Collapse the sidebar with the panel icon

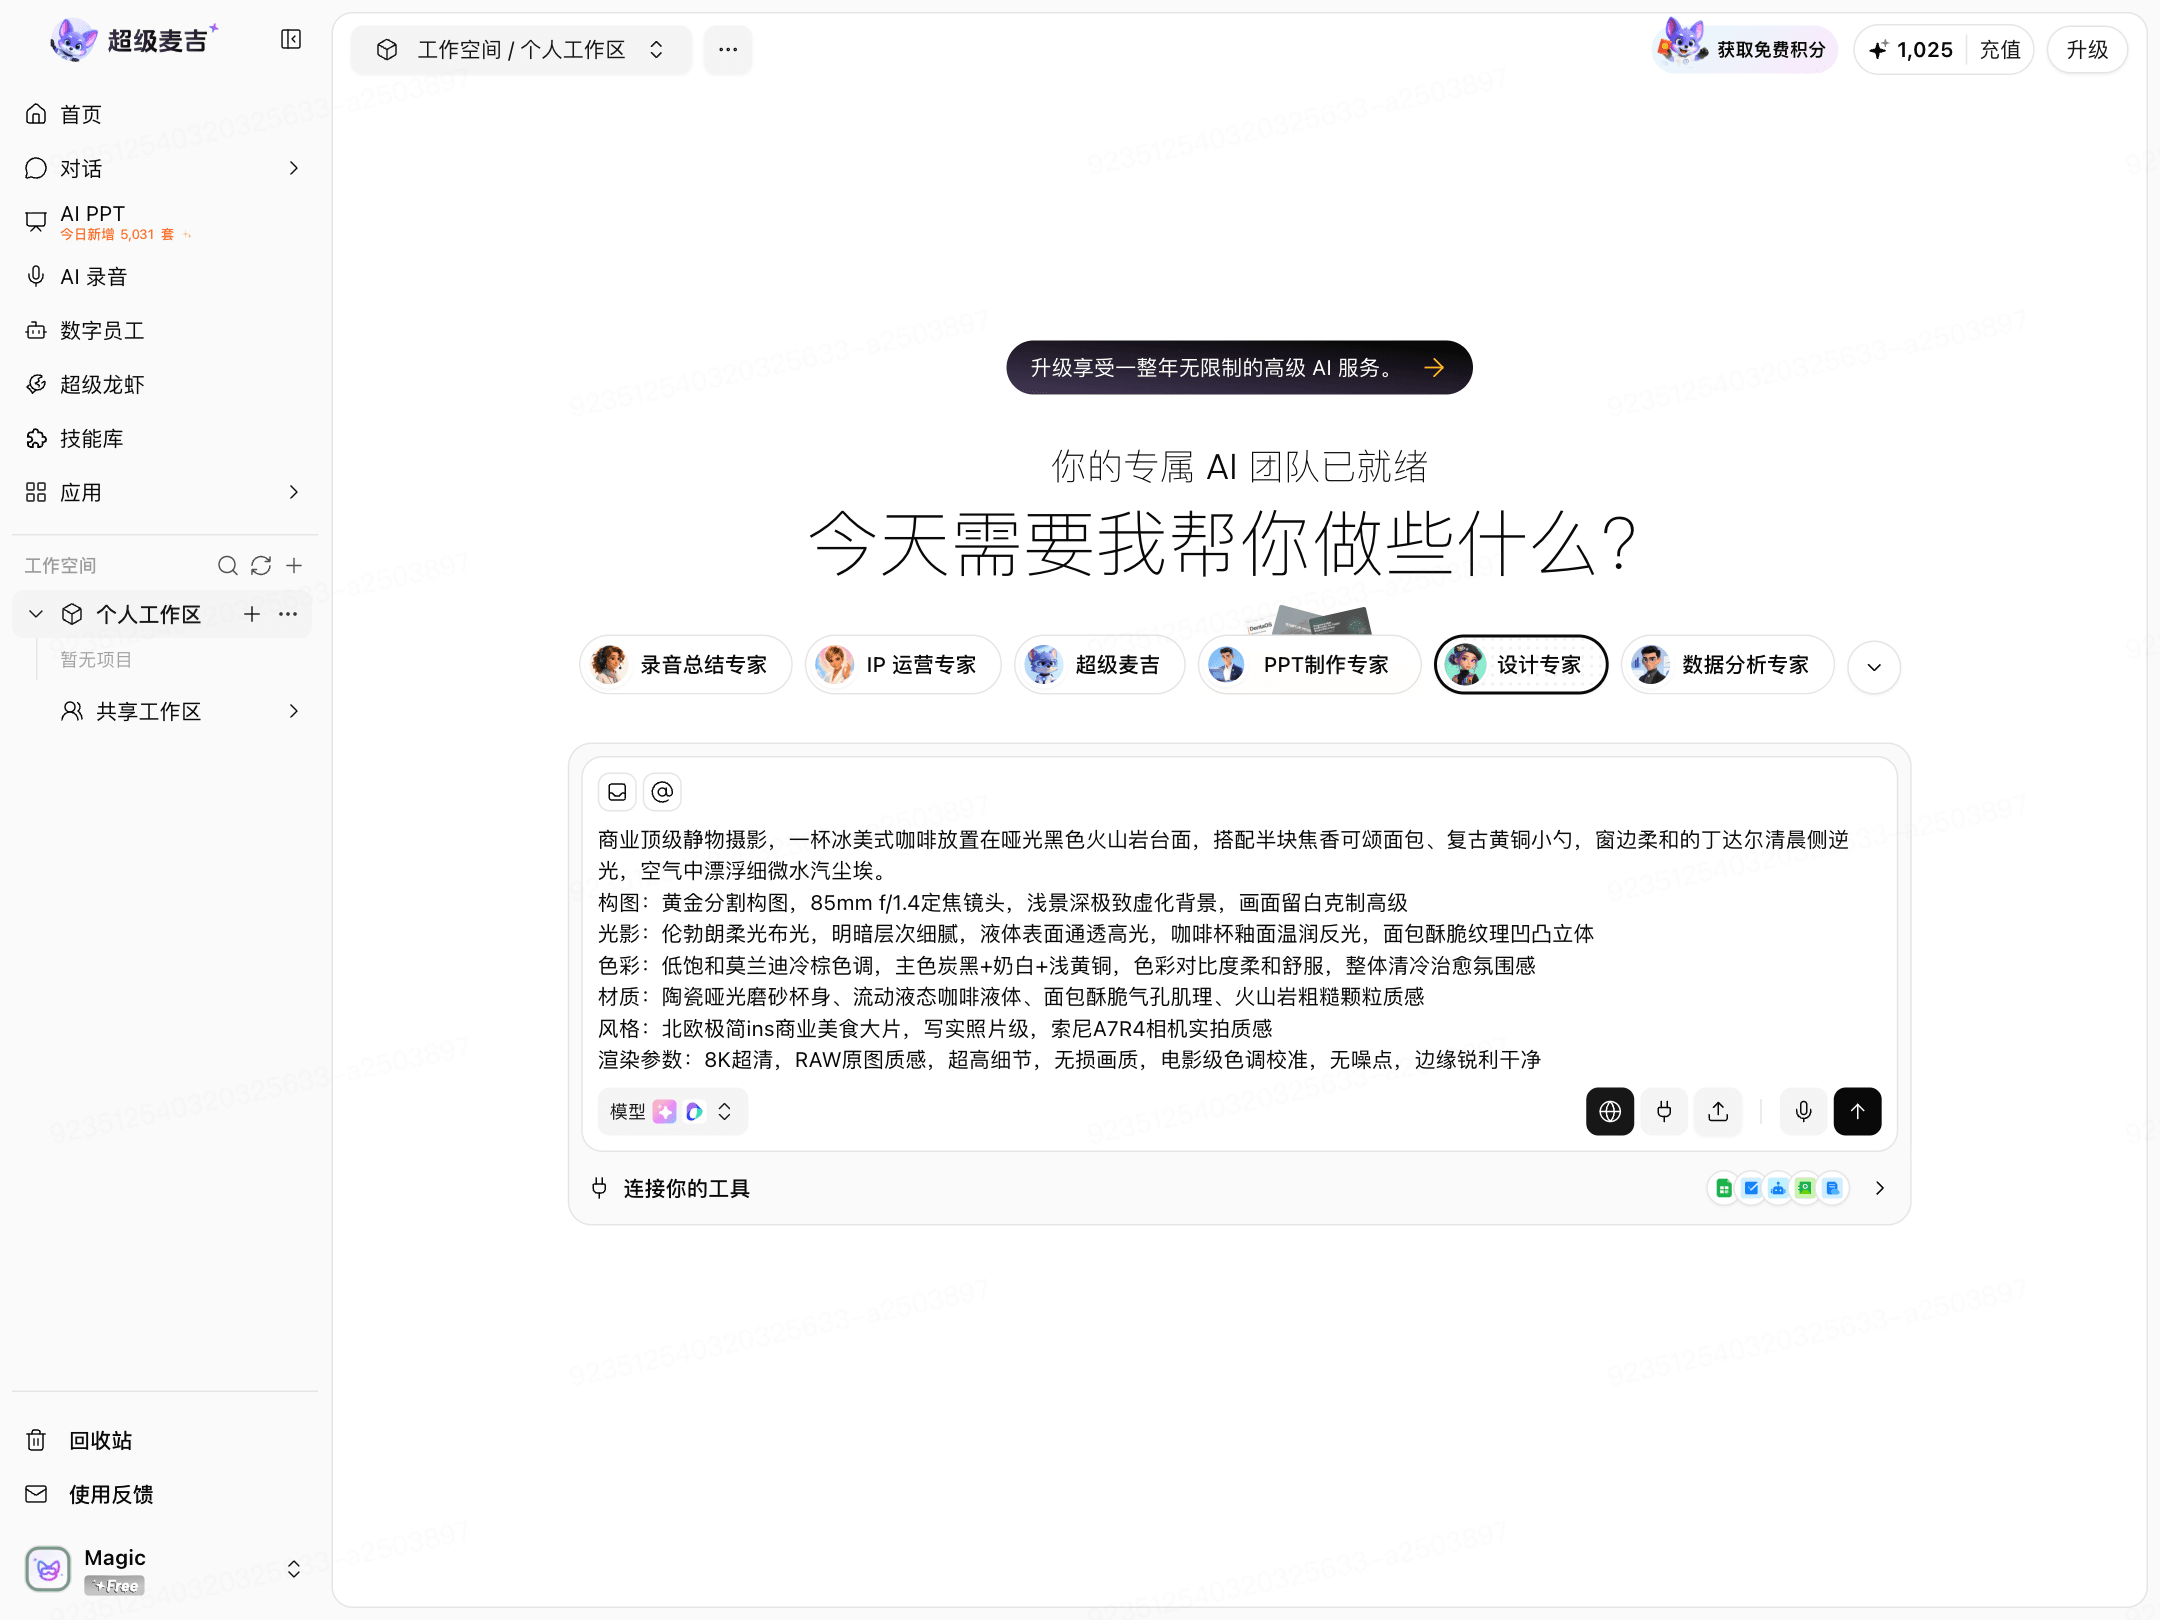(x=291, y=40)
